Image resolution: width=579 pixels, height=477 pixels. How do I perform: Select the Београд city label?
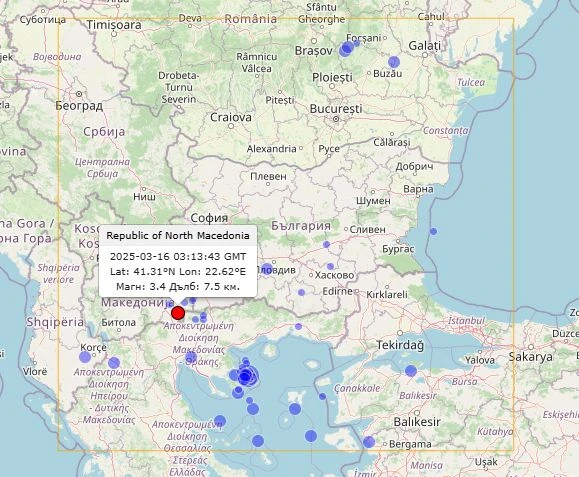point(79,106)
